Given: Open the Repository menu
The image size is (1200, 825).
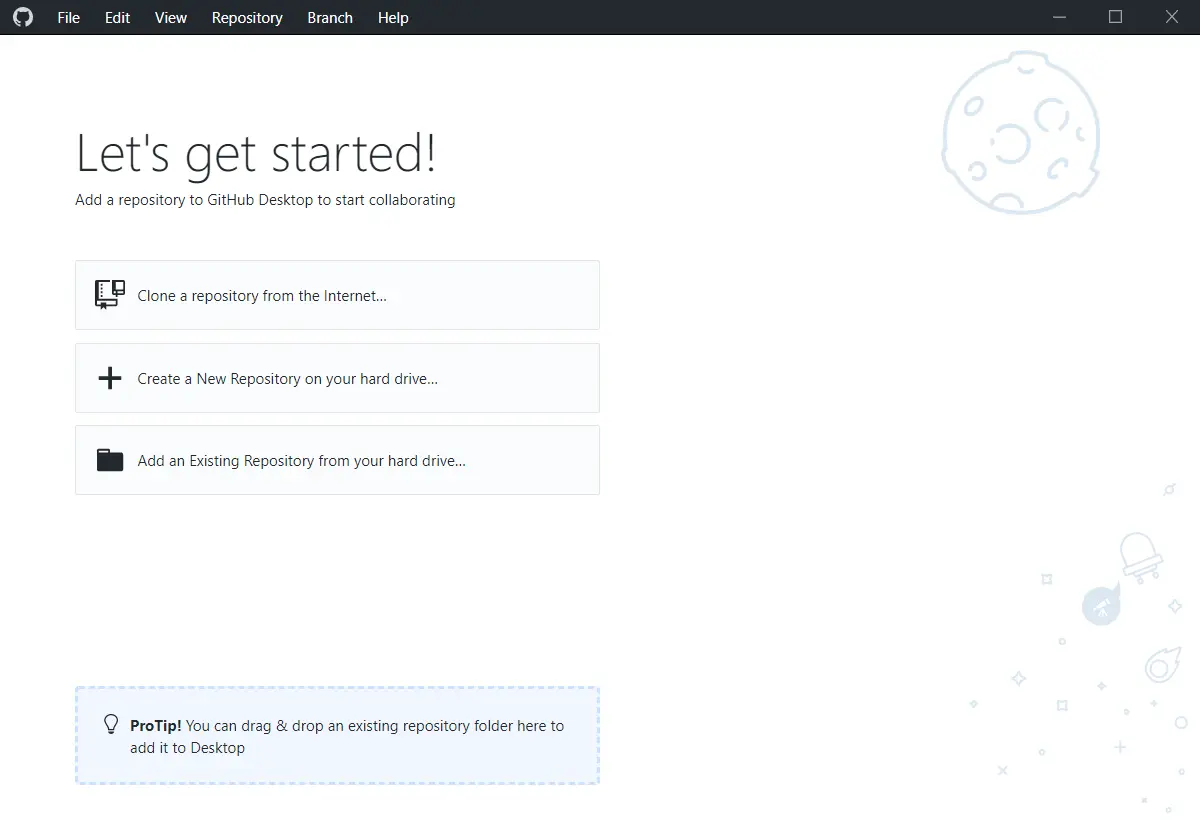Looking at the screenshot, I should tap(247, 17).
